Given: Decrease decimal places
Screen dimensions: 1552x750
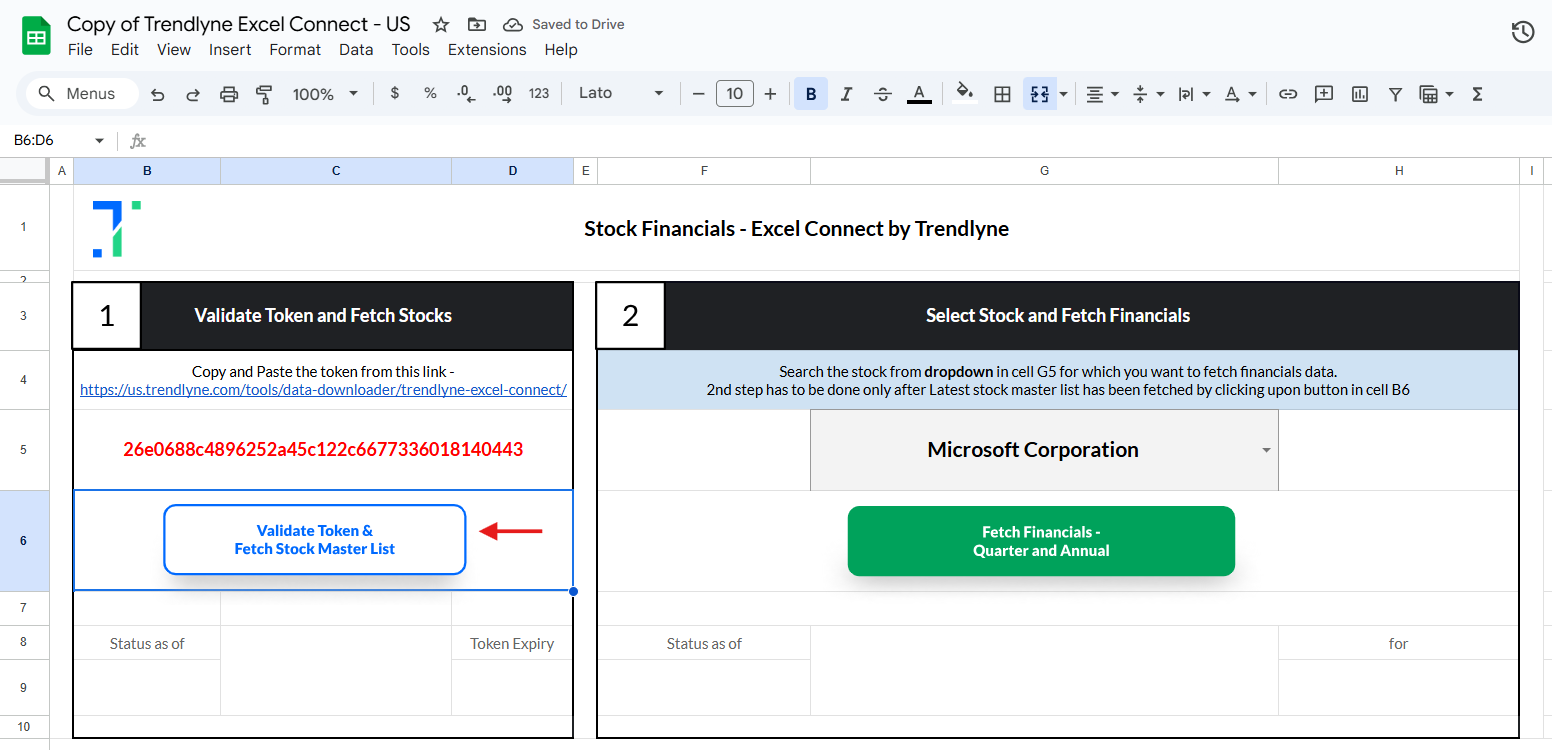Looking at the screenshot, I should 465,93.
